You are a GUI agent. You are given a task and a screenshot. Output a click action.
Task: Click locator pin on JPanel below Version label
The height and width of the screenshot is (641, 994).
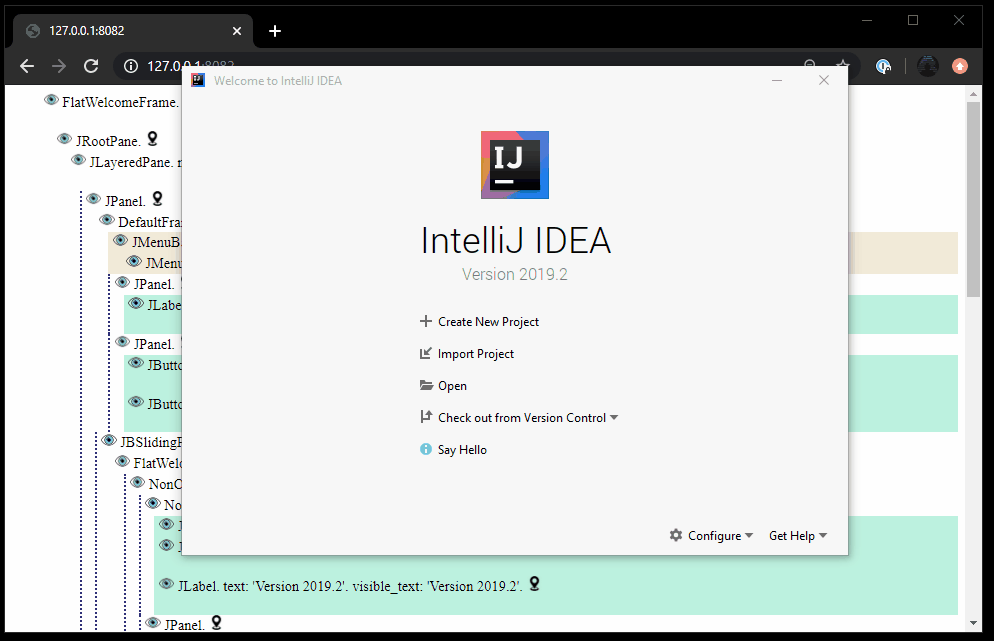[x=216, y=623]
